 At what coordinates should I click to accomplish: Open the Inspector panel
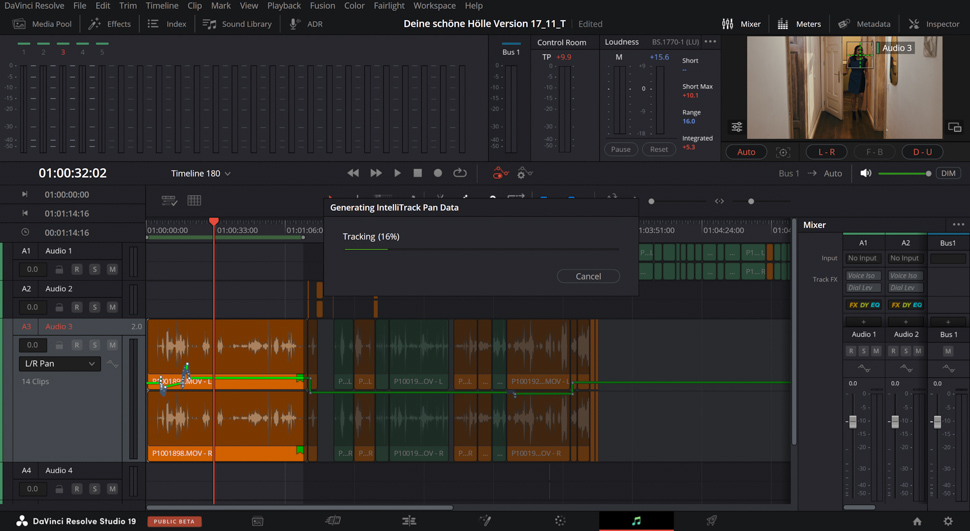point(934,24)
